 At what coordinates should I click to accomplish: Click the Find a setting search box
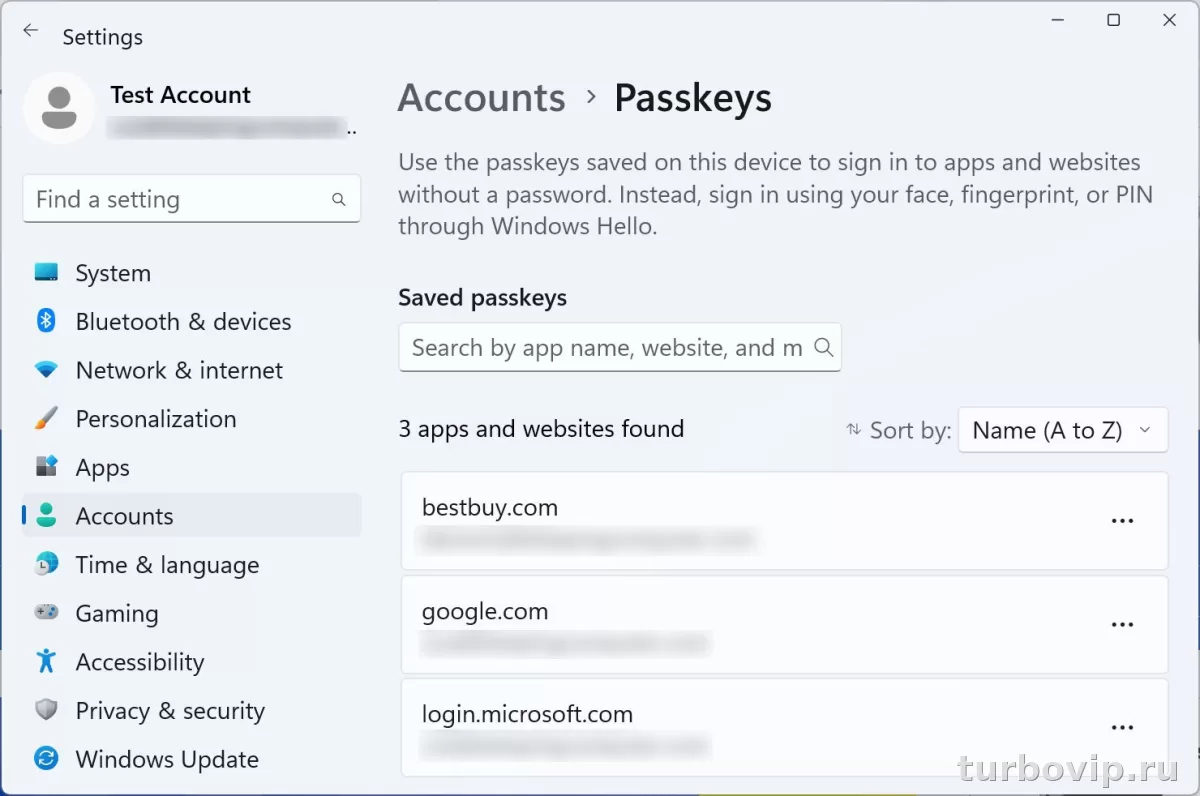pos(191,199)
